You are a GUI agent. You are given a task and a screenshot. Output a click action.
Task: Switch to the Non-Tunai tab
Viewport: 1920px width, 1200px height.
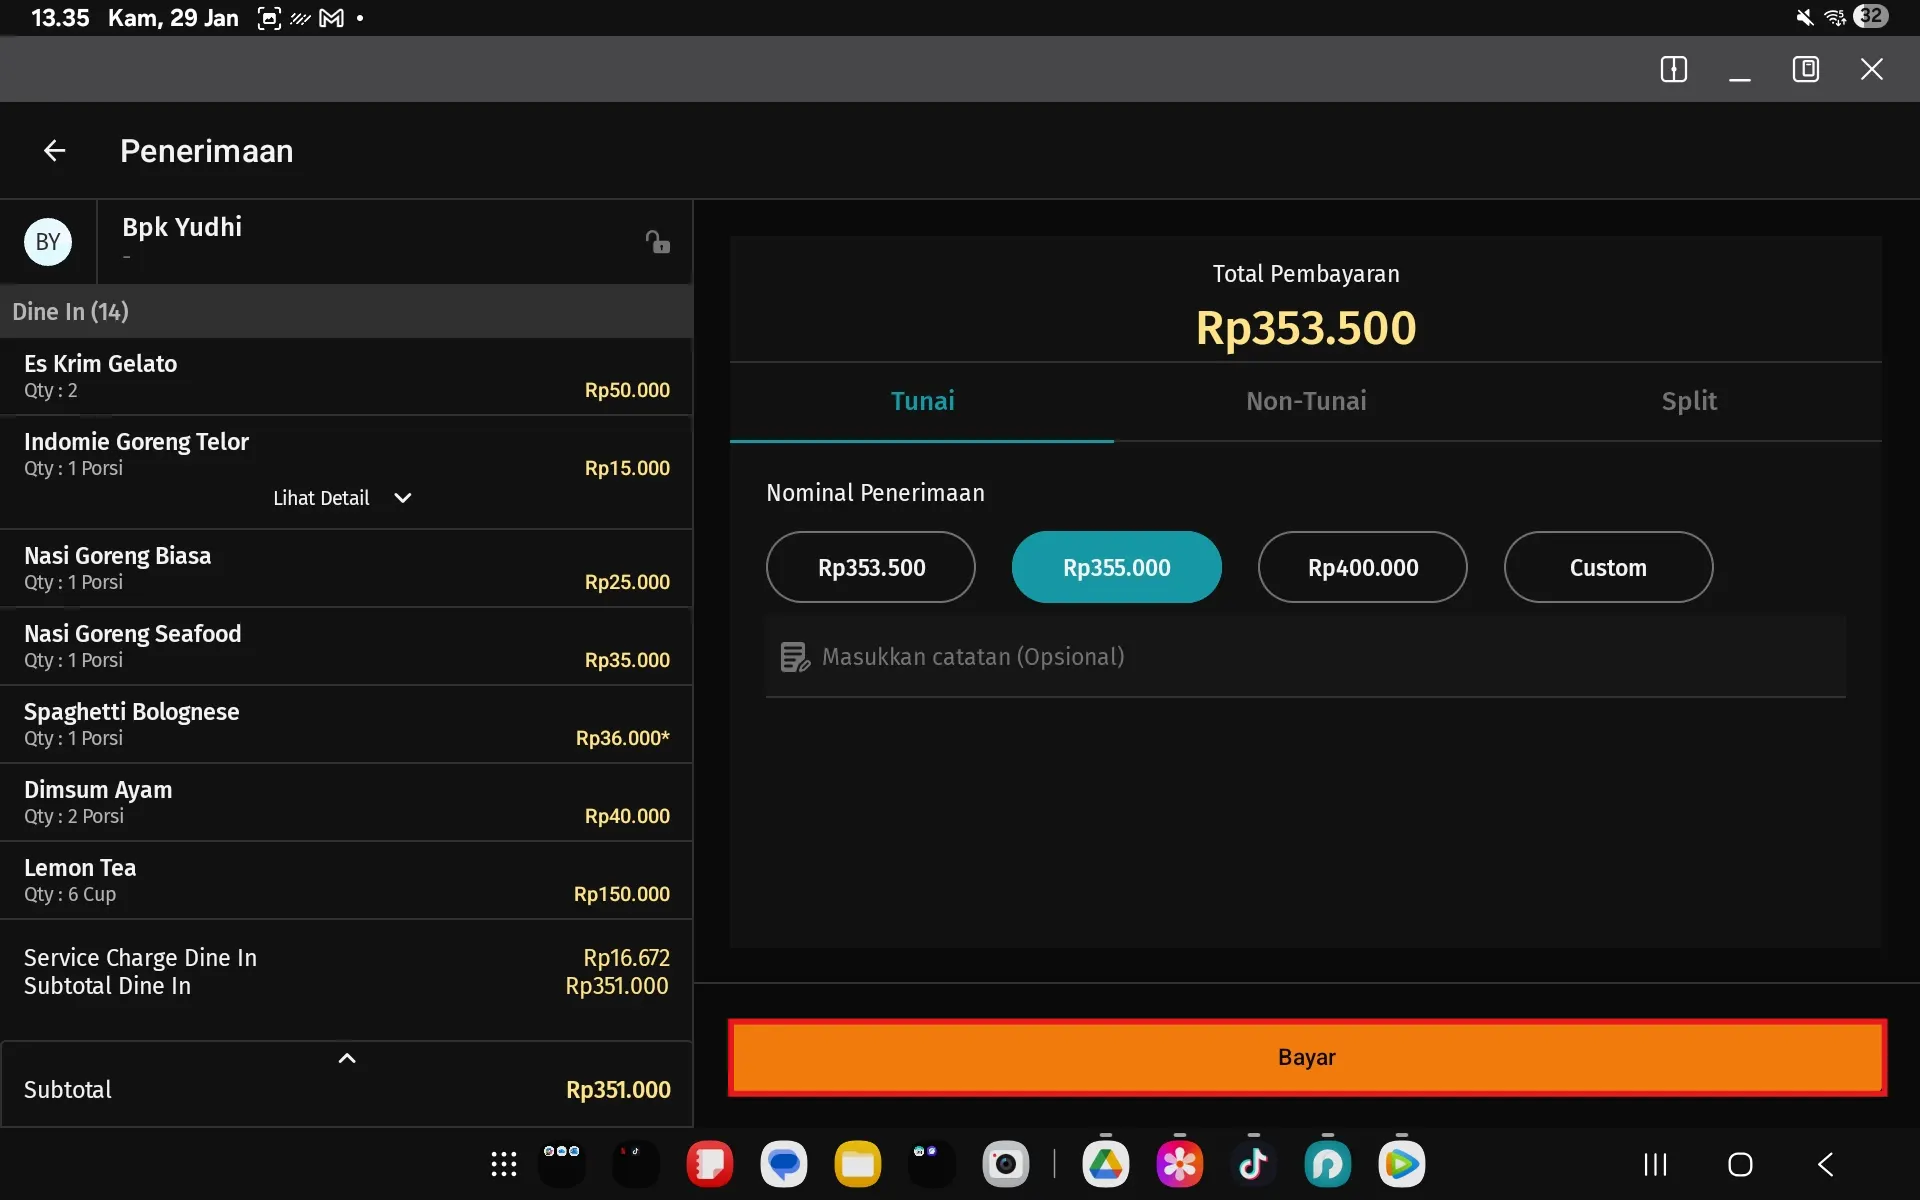1305,401
